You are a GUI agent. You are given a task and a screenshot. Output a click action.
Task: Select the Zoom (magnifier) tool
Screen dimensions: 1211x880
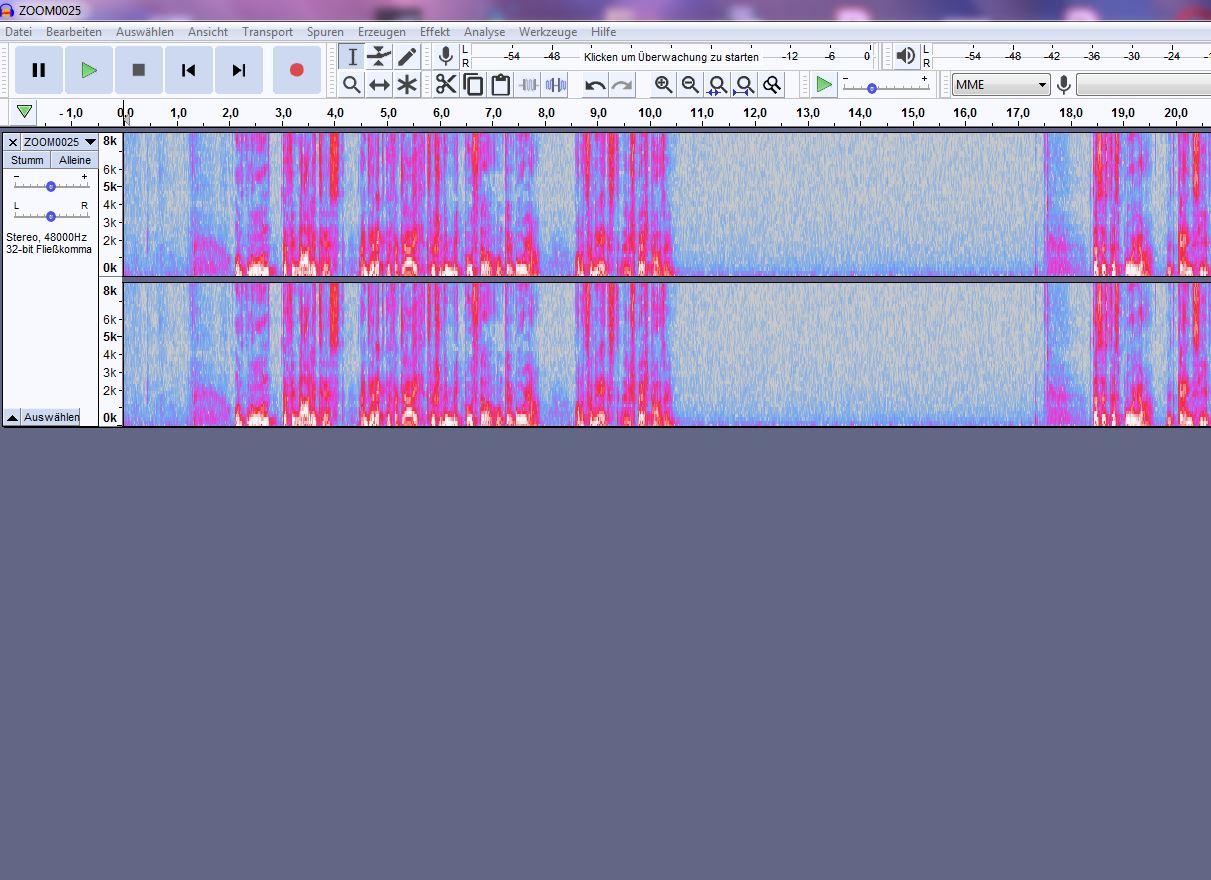(x=352, y=85)
